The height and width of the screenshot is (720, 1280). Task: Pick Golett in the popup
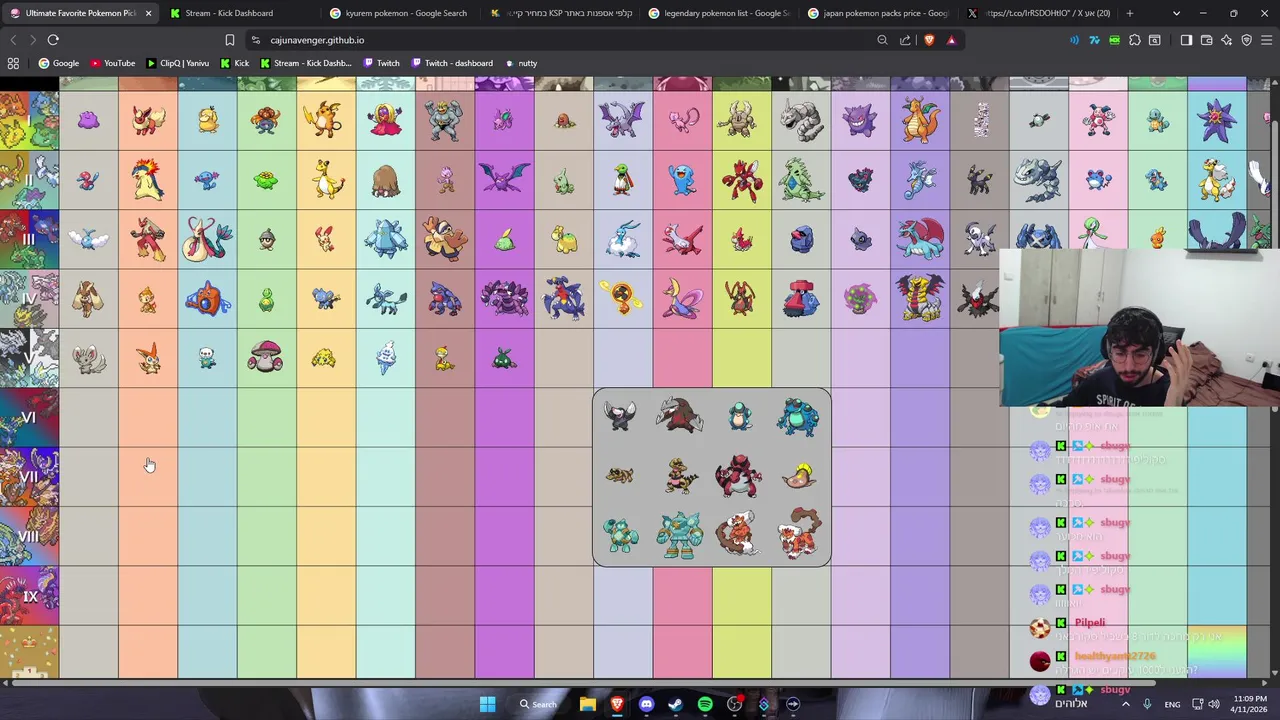coord(620,535)
